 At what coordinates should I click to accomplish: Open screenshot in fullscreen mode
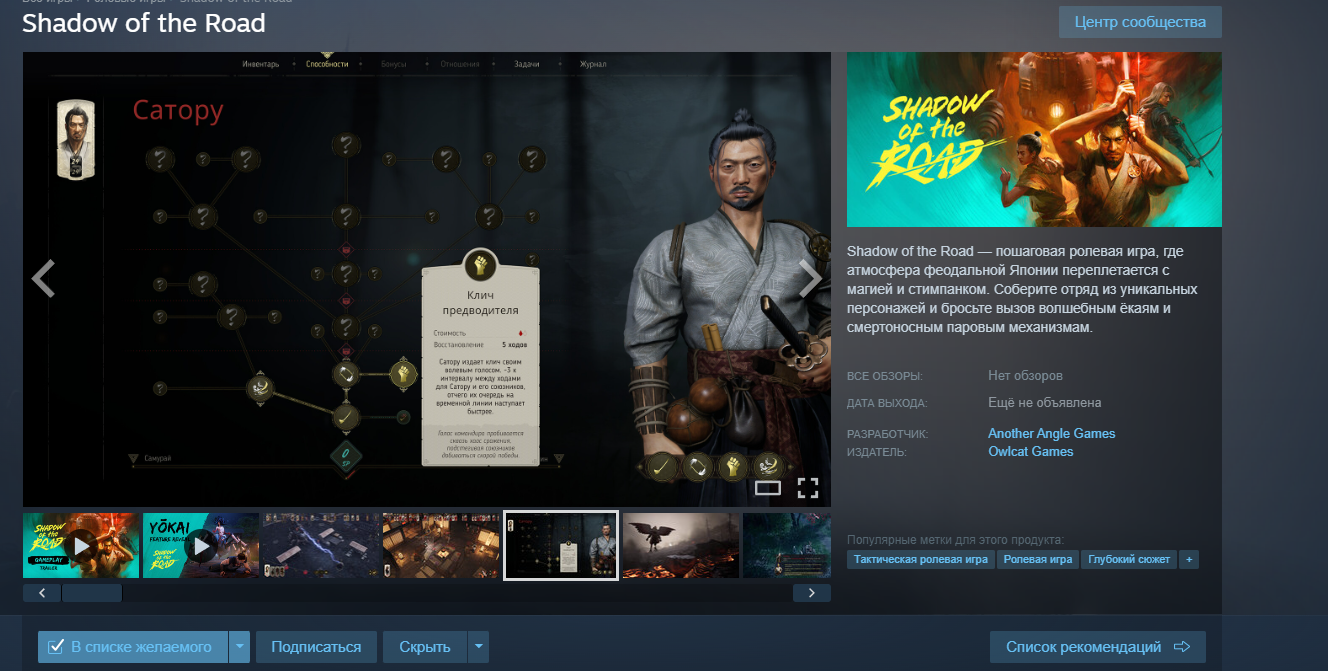(808, 488)
